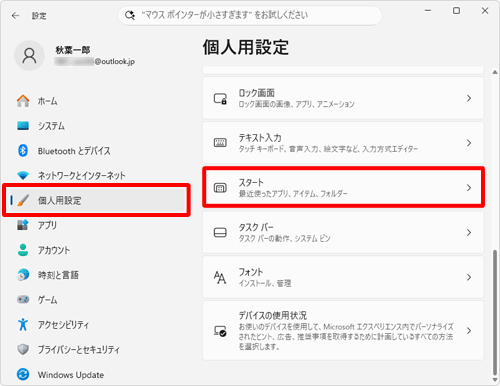Screen dimensions: 500x386
Task: Open タスク バー via its chevron
Action: [469, 232]
